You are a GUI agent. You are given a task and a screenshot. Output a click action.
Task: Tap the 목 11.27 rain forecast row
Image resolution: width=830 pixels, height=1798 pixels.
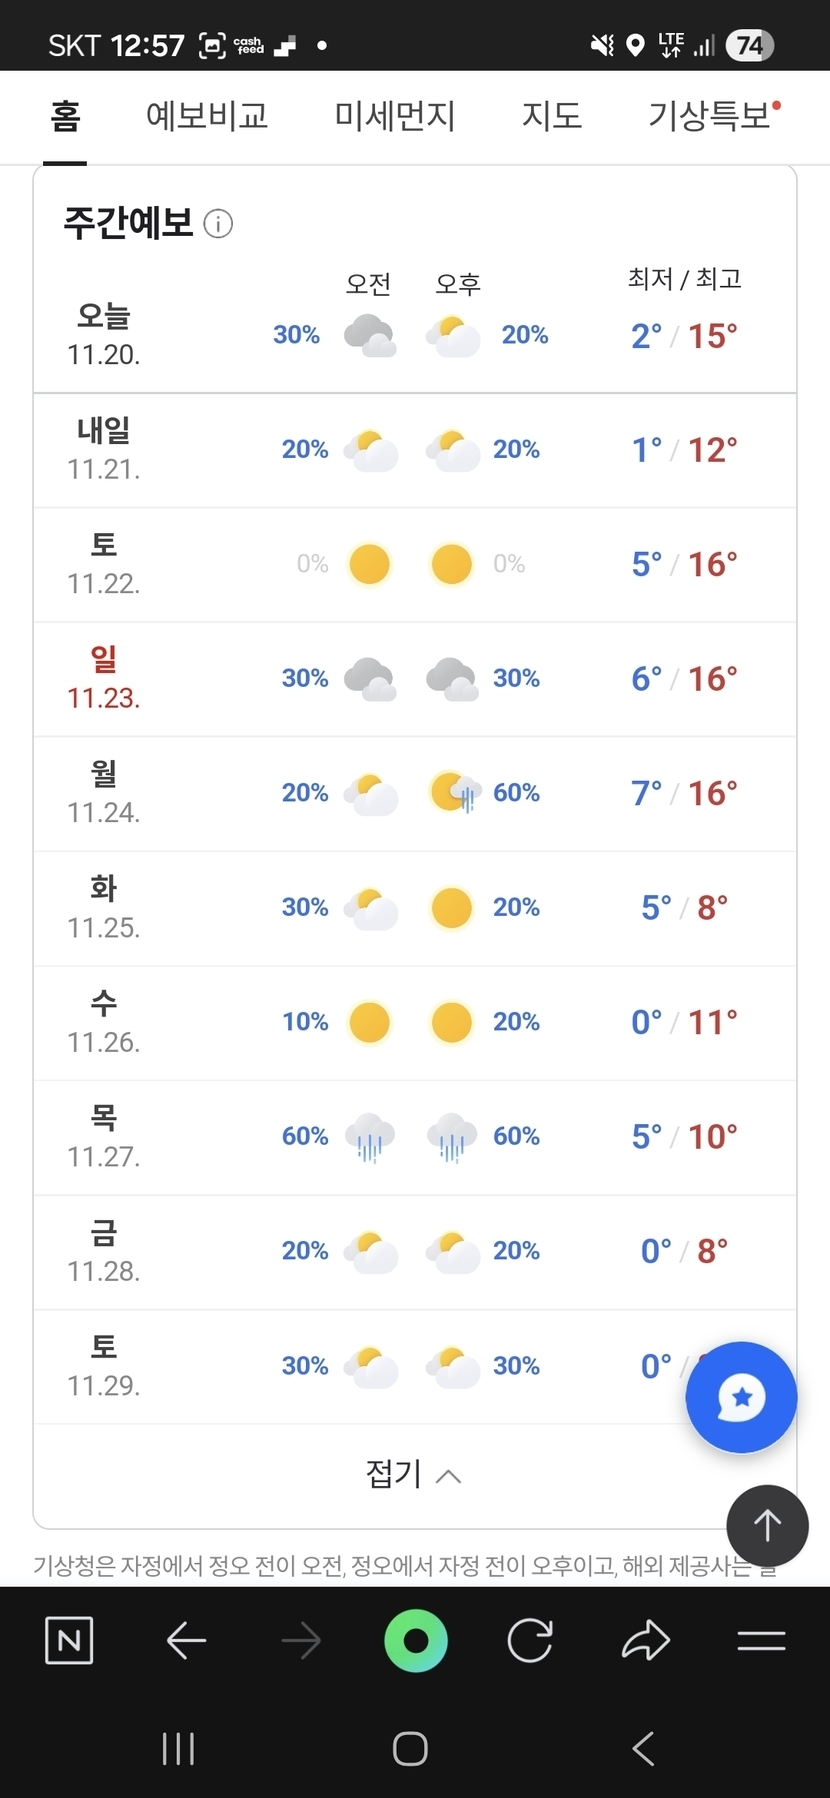[415, 1137]
